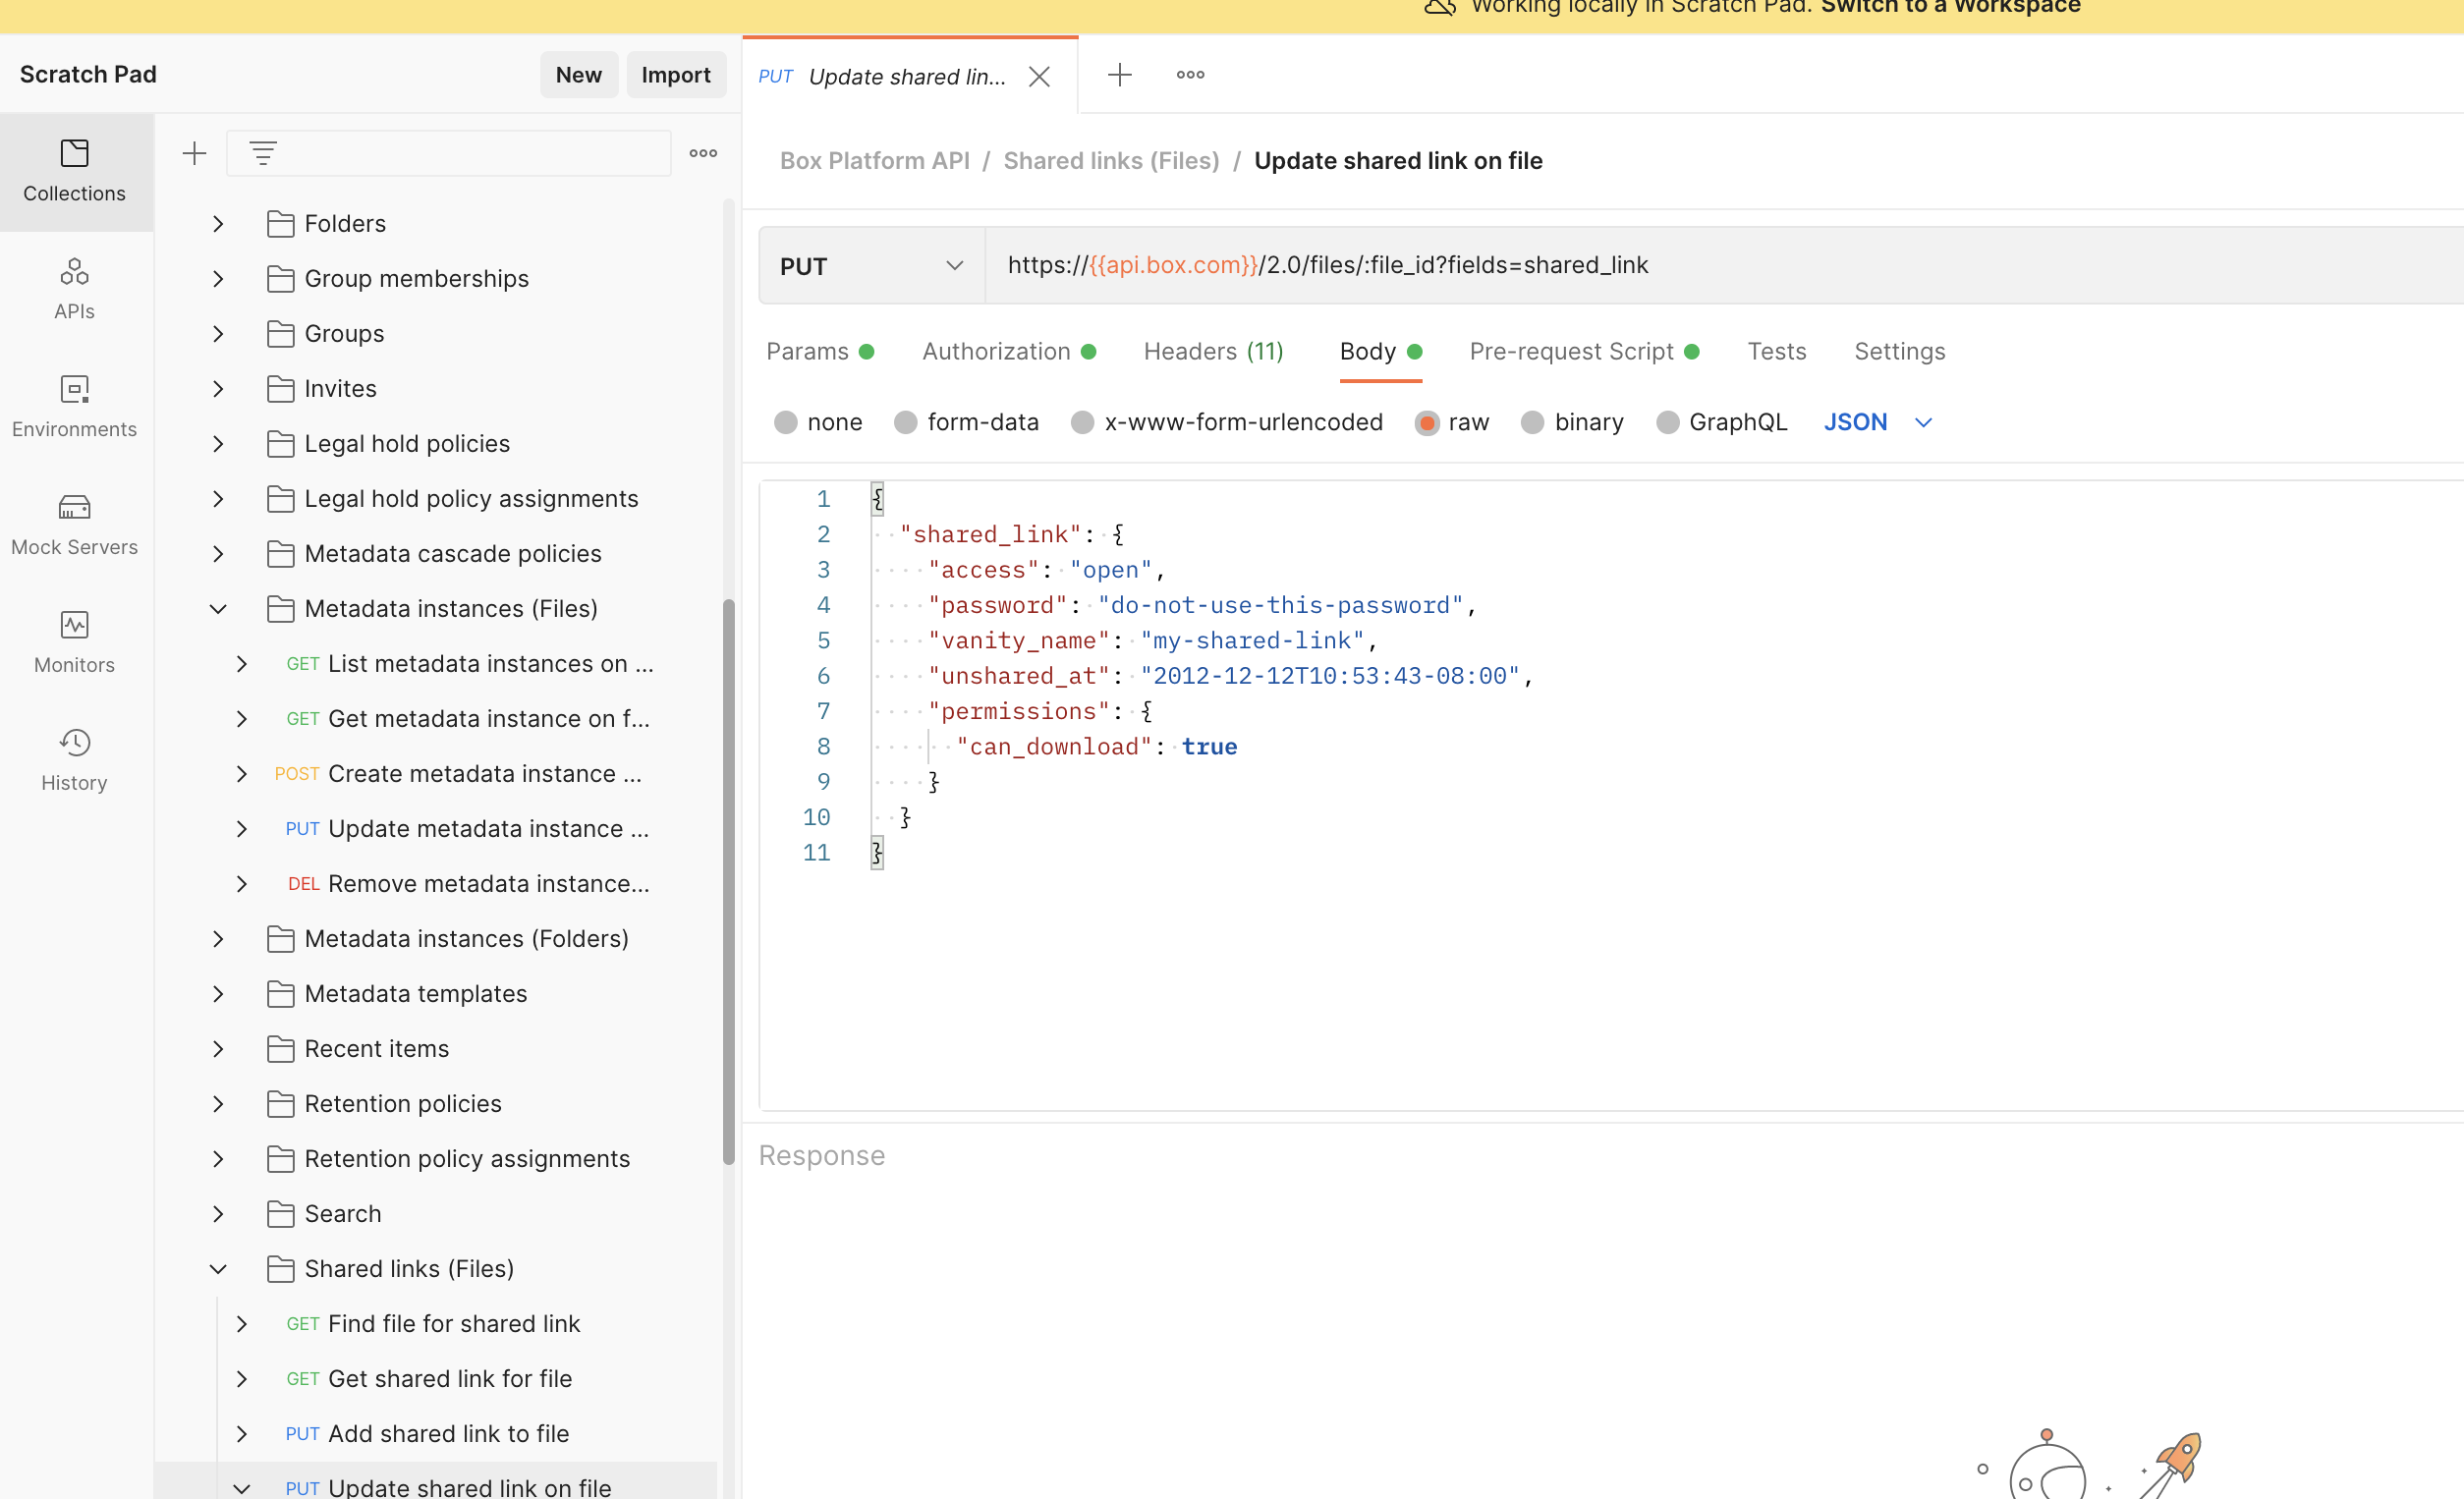Select the APIs sidebar icon

click(x=74, y=288)
